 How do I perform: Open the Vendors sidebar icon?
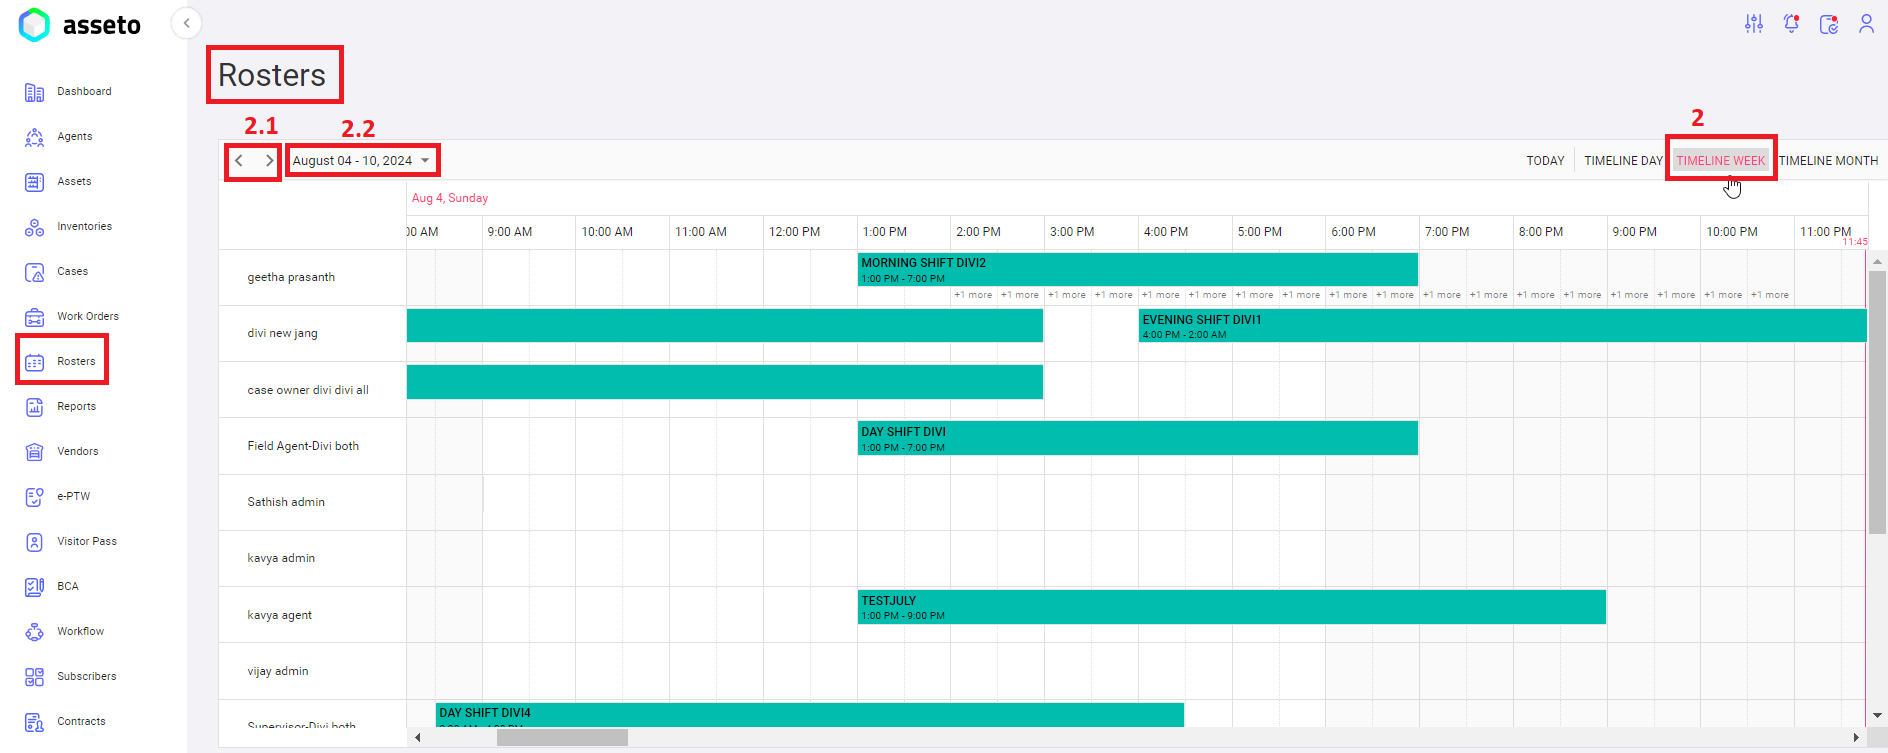[34, 452]
